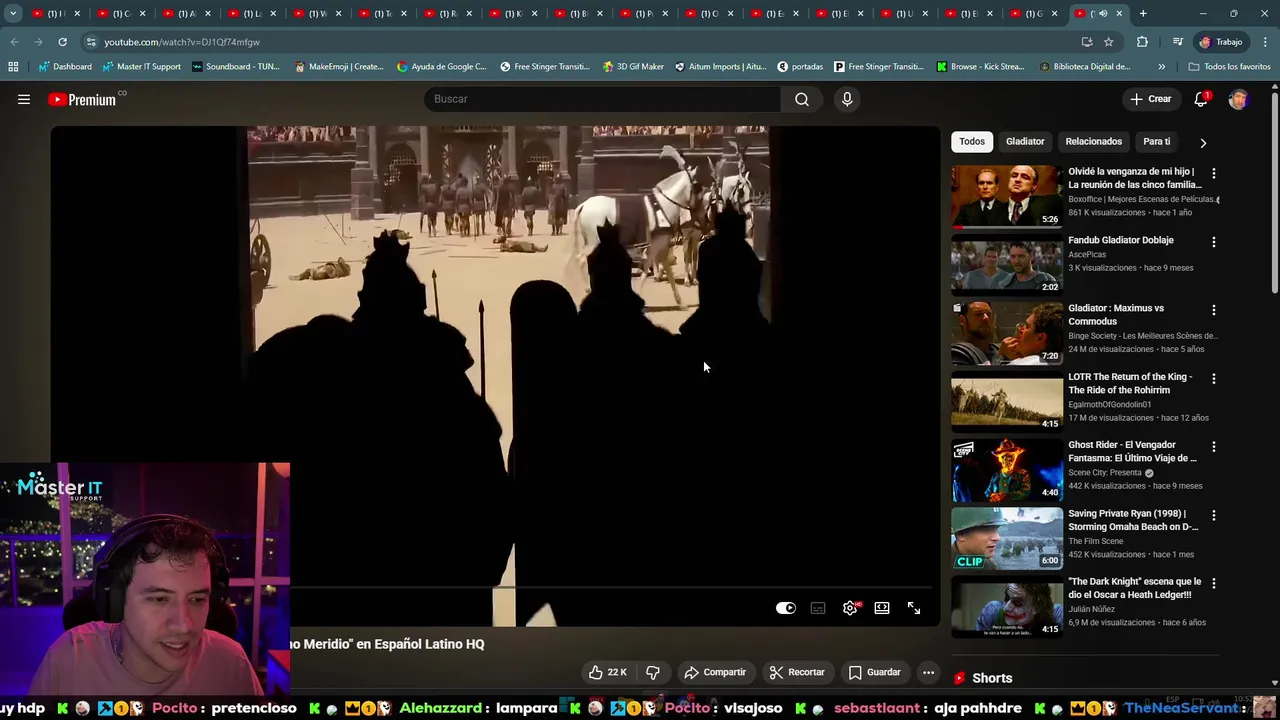Open video settings gear
This screenshot has height=720, width=1280.
(850, 608)
